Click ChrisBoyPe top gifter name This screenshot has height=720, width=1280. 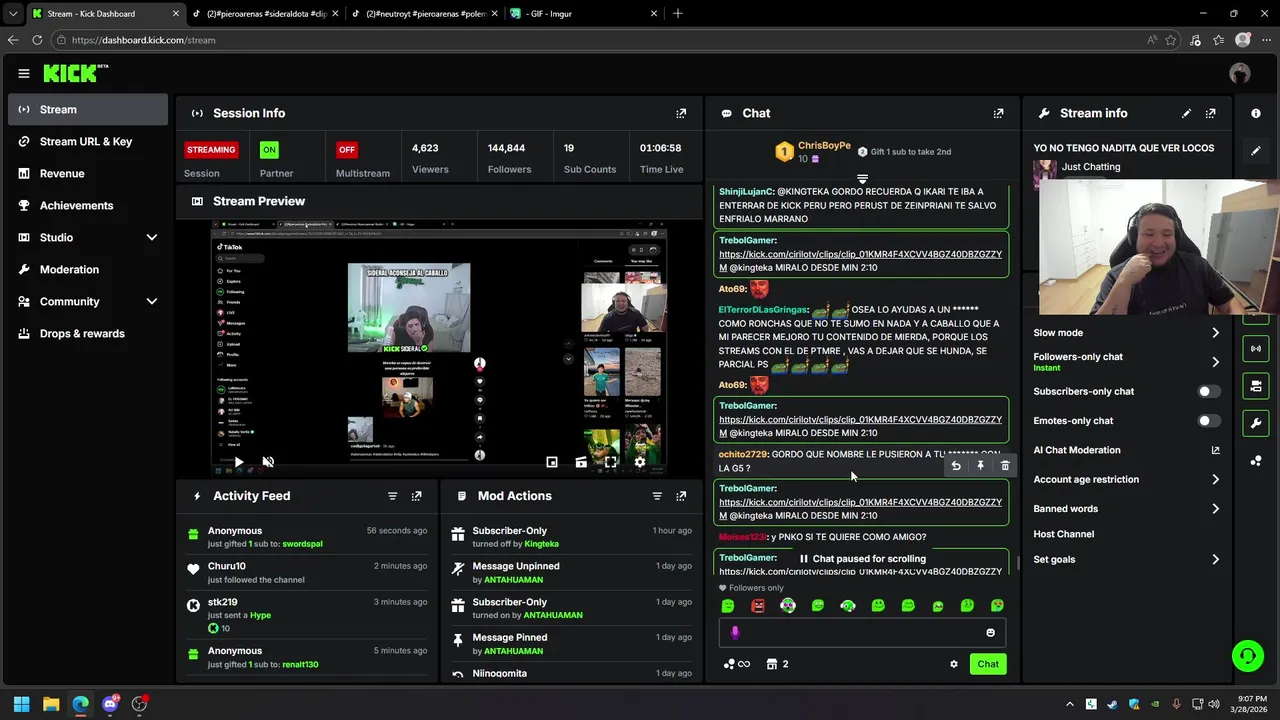(824, 146)
